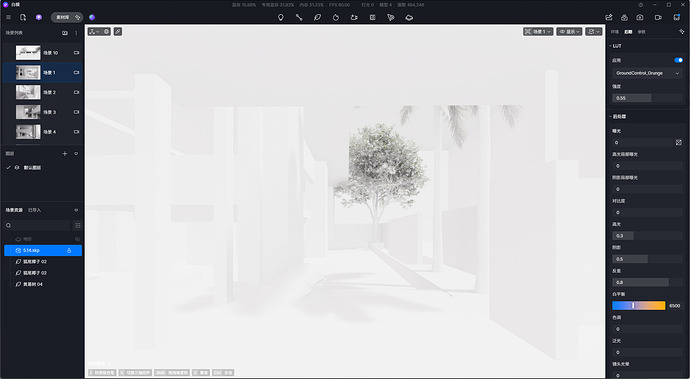
Task: Click the 曝光 exposure value field
Action: click(x=643, y=143)
